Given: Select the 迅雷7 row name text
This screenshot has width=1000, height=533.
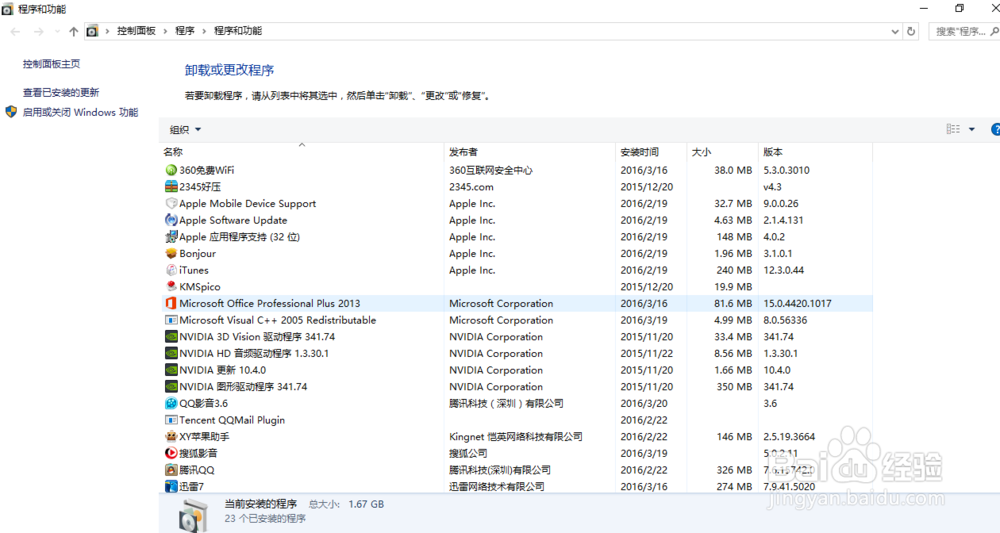Looking at the screenshot, I should tap(191, 486).
